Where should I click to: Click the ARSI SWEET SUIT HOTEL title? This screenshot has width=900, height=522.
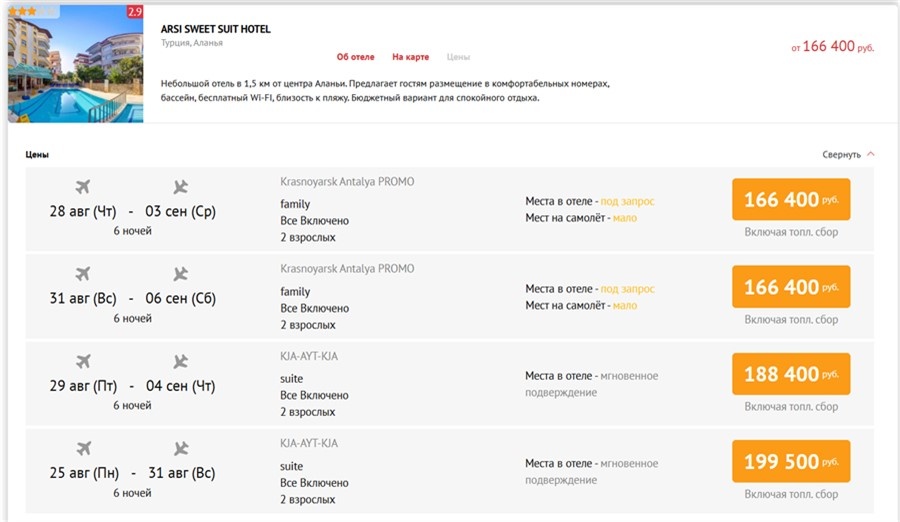tap(215, 29)
